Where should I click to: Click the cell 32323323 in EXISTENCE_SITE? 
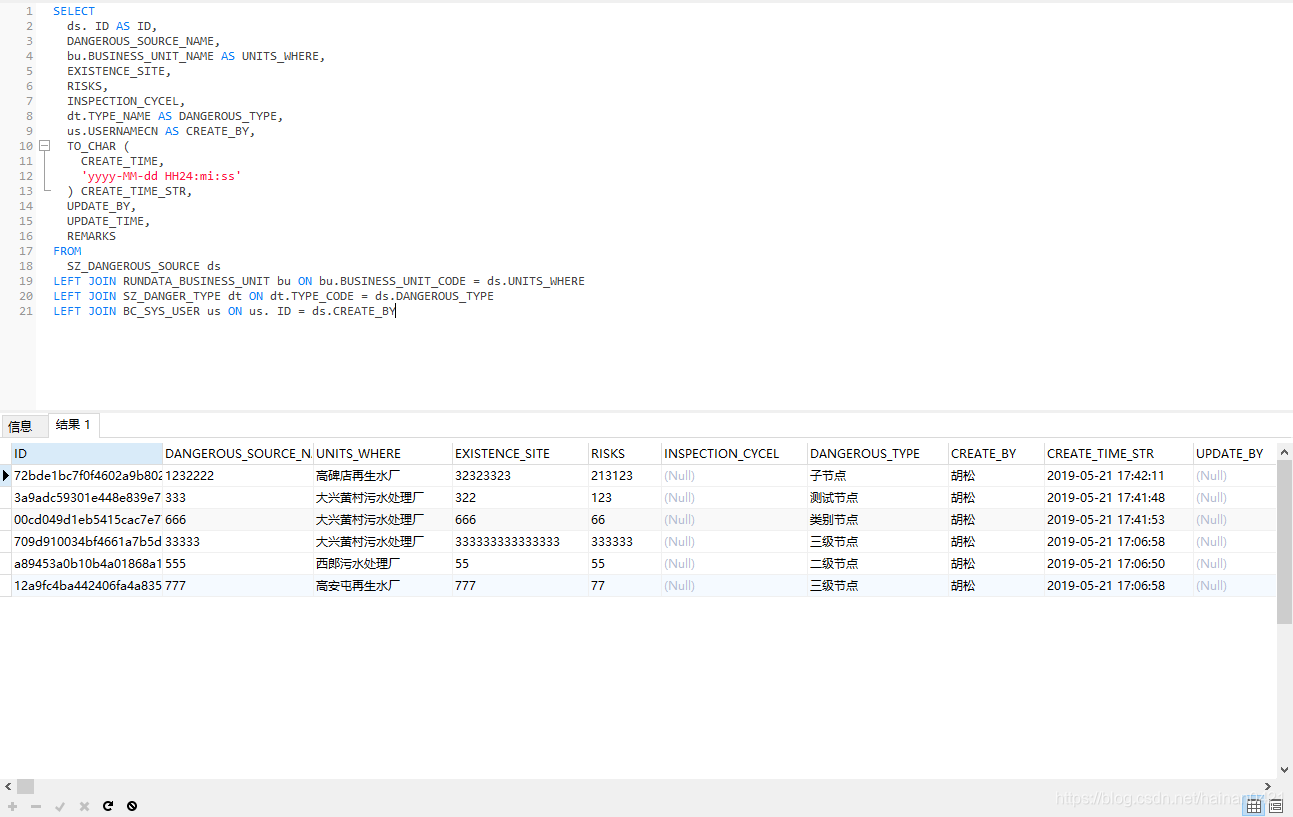coord(520,475)
